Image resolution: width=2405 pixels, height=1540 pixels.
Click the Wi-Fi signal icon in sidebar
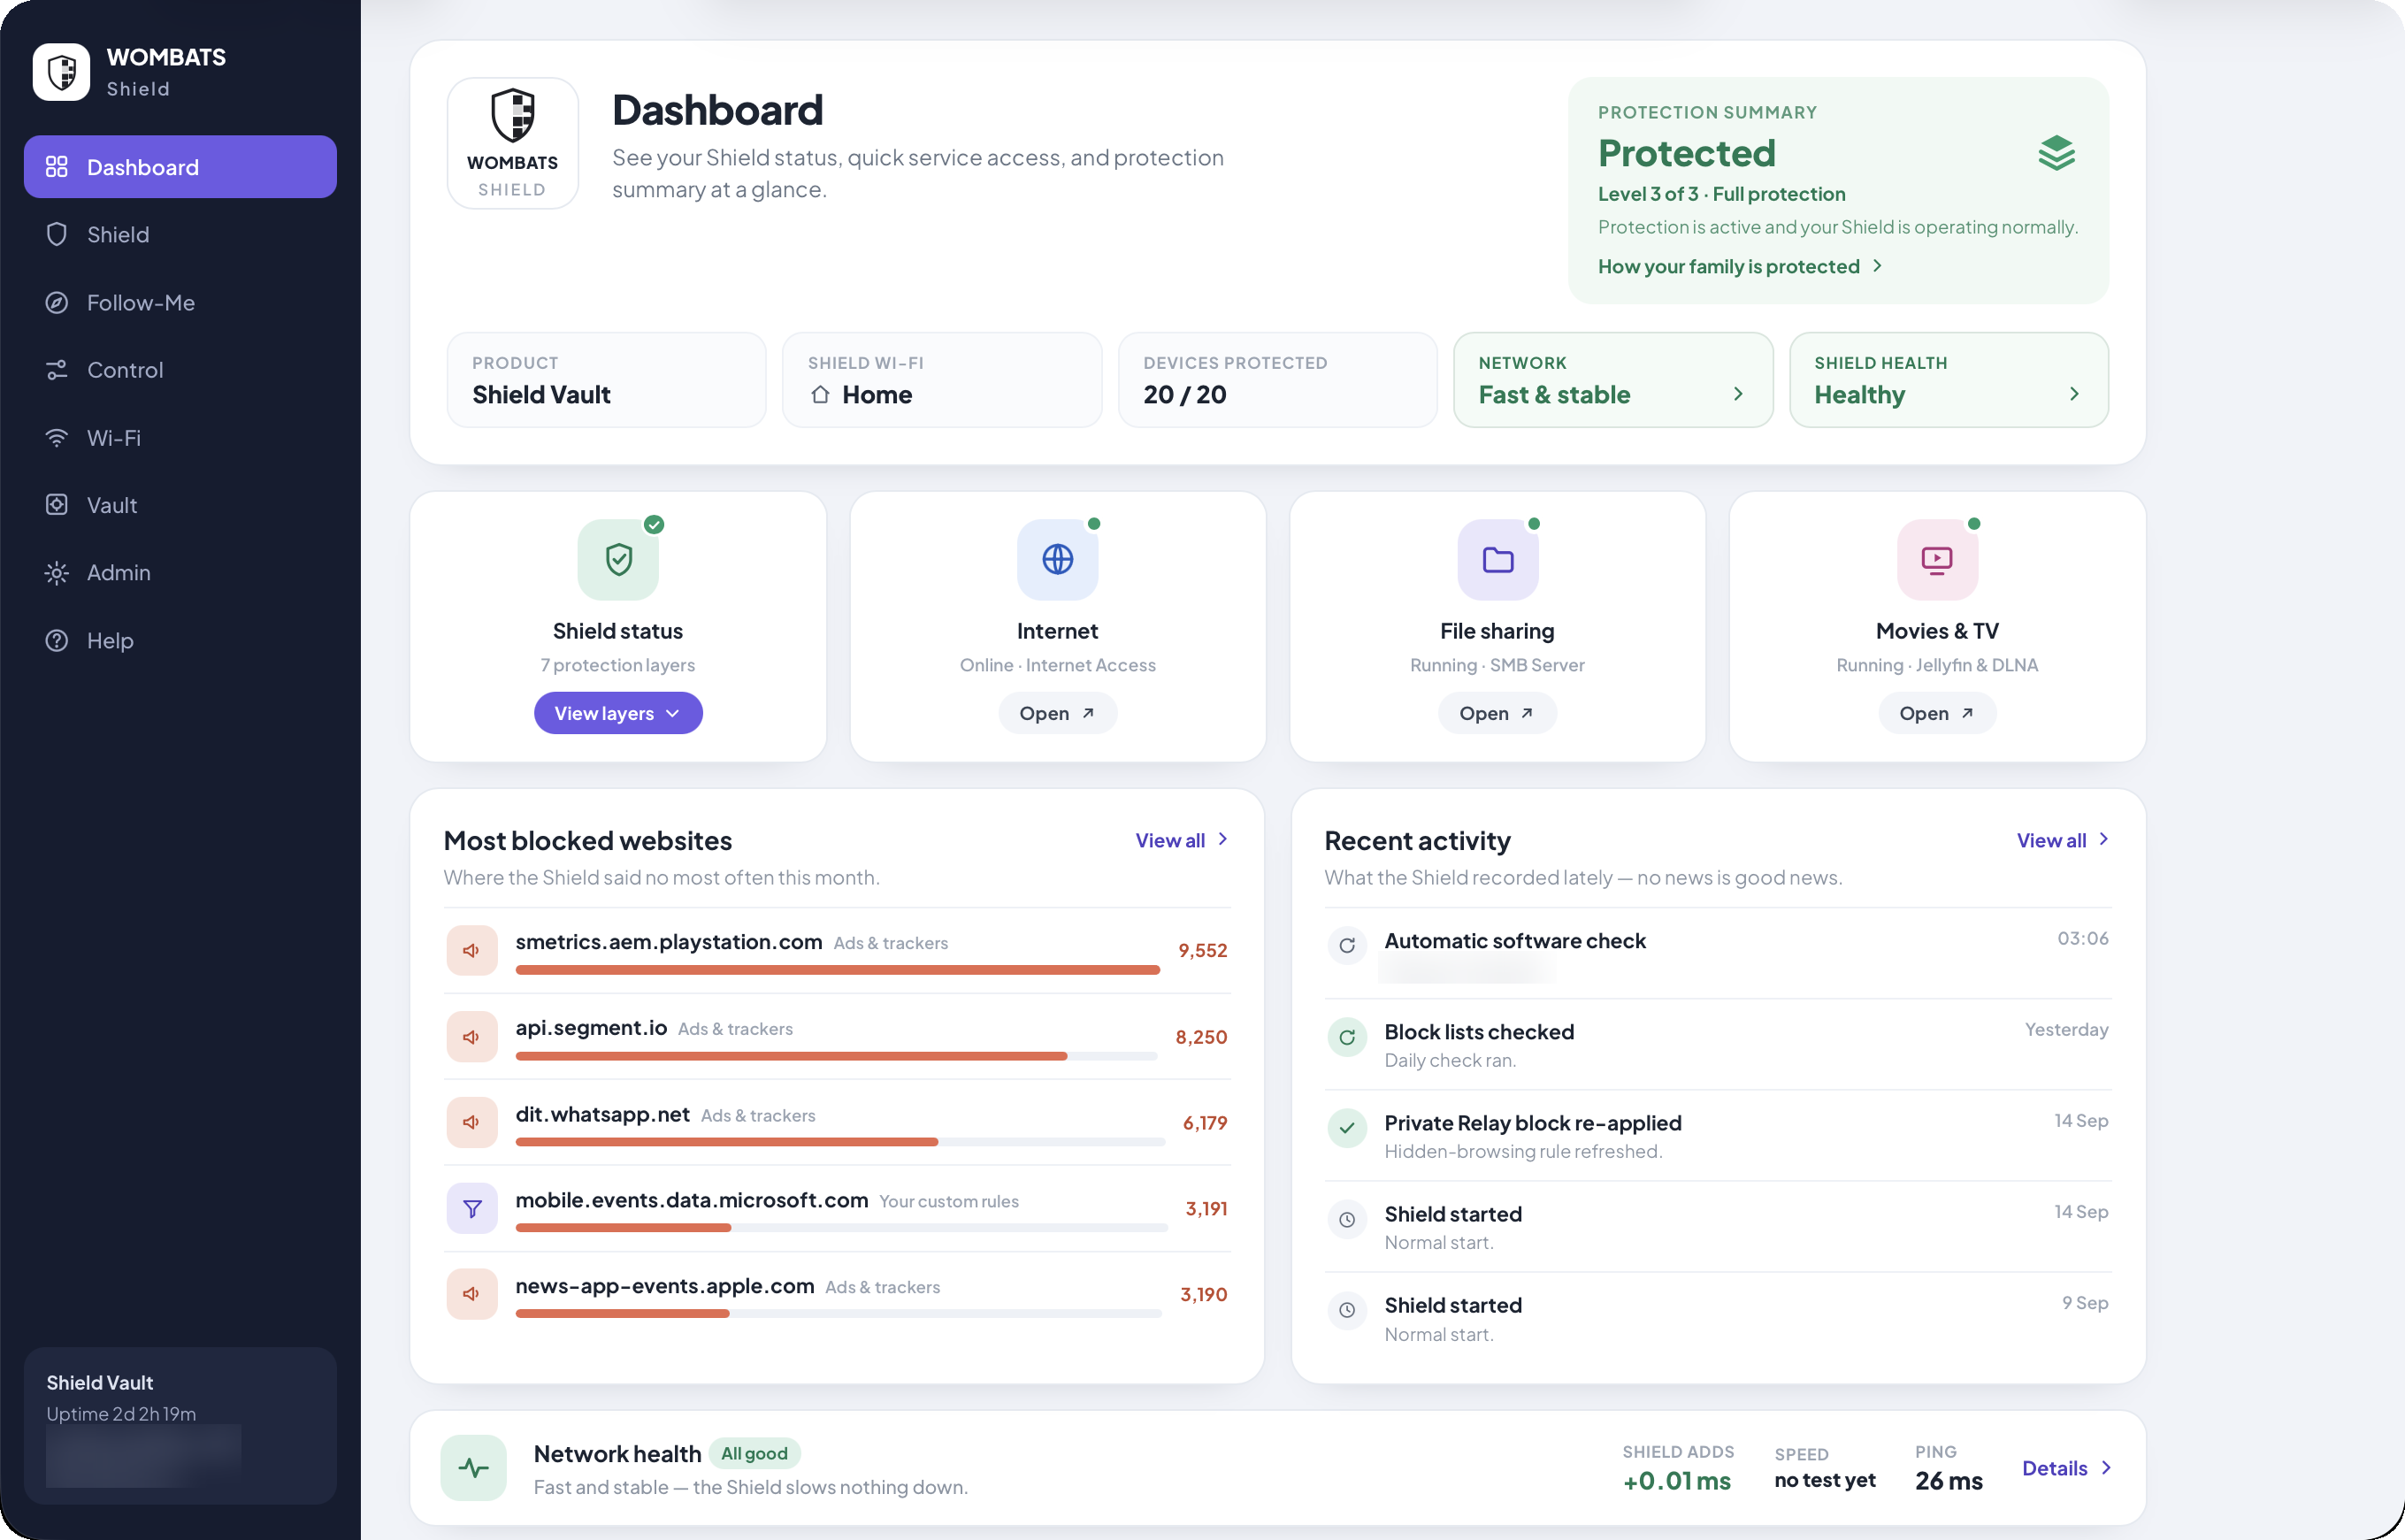[57, 437]
